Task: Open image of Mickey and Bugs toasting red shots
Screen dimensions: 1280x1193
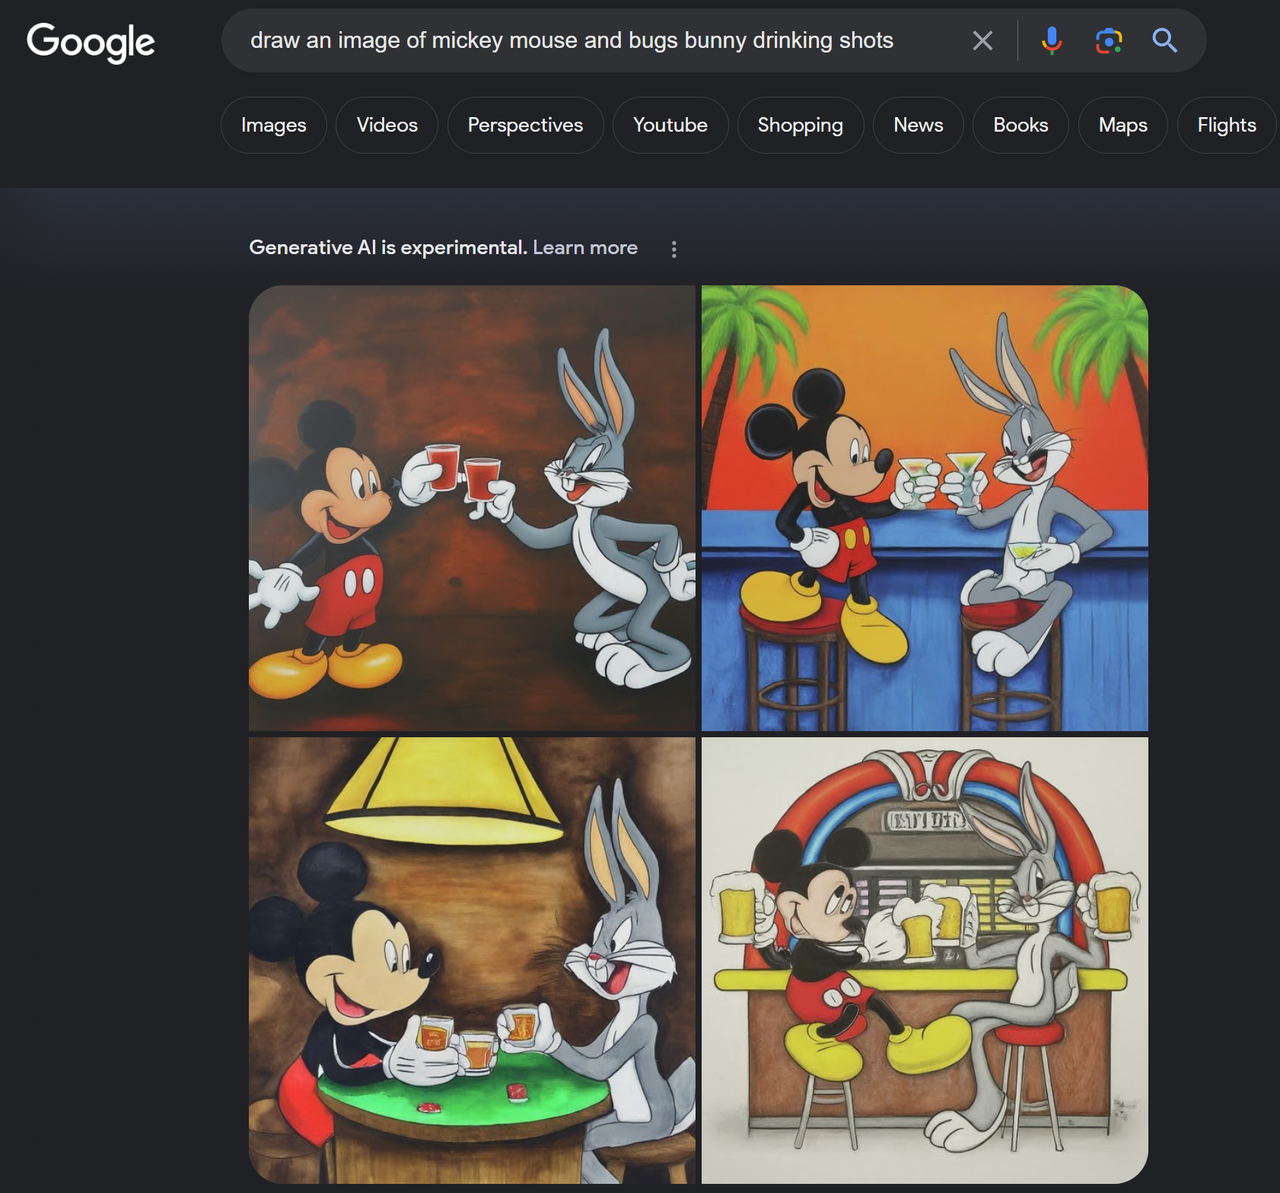Action: coord(472,508)
